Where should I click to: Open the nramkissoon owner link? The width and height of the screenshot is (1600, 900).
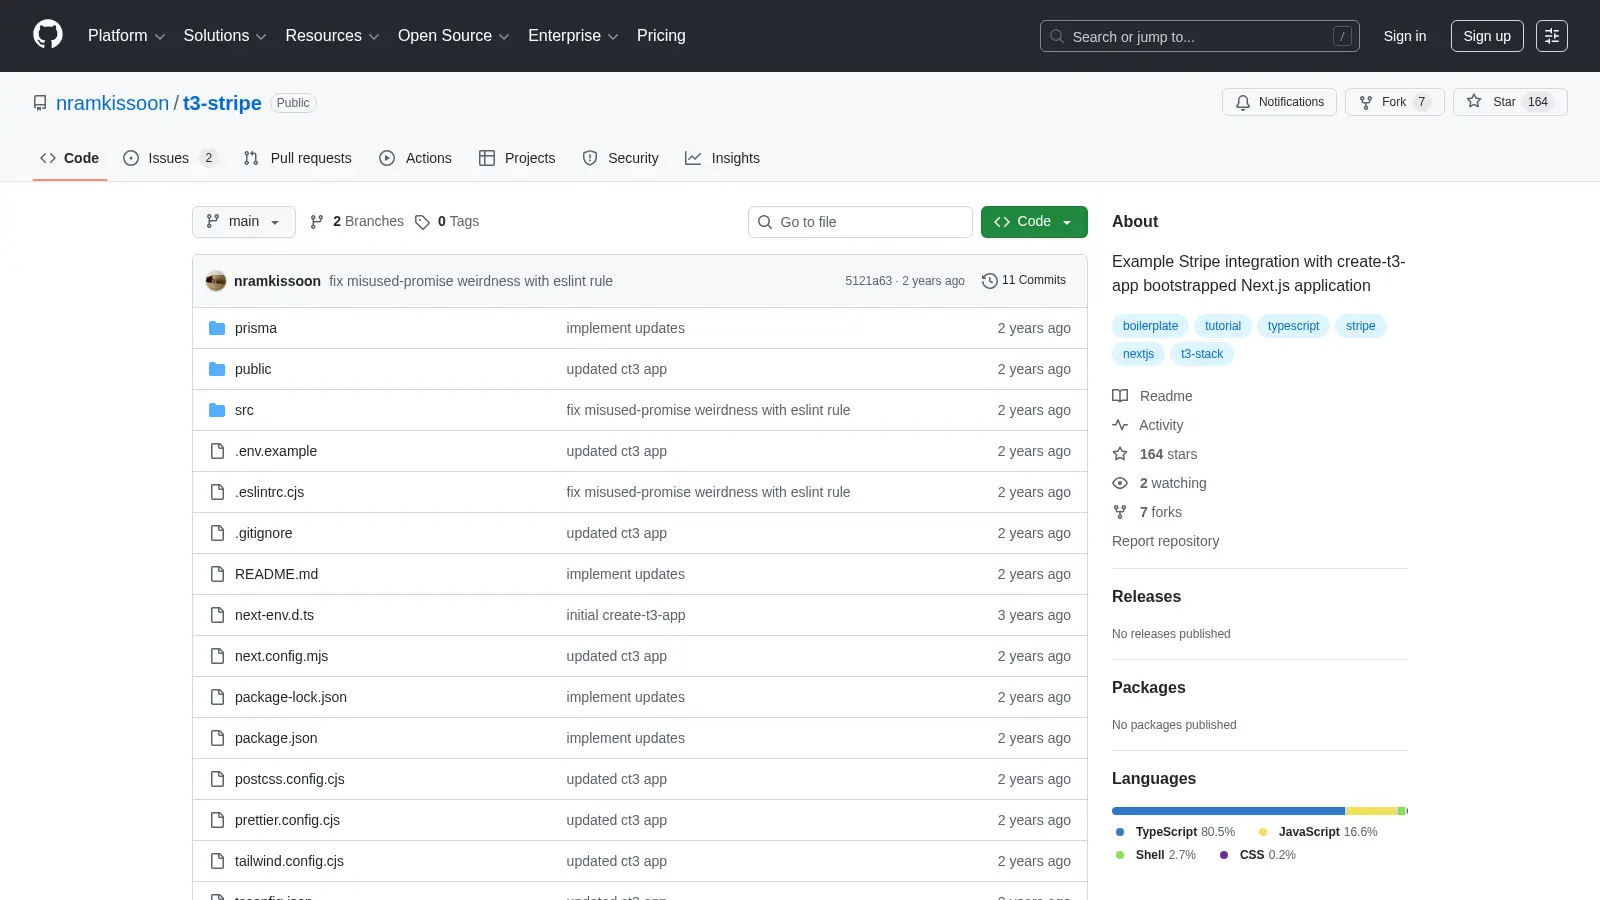(x=113, y=103)
